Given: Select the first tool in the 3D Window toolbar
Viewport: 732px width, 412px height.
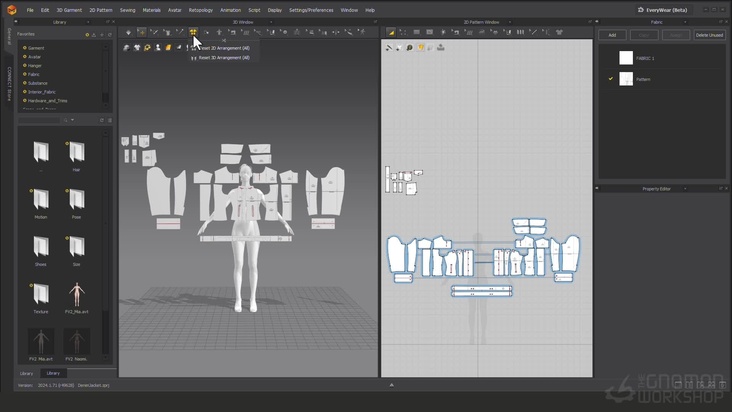Looking at the screenshot, I should [x=128, y=32].
